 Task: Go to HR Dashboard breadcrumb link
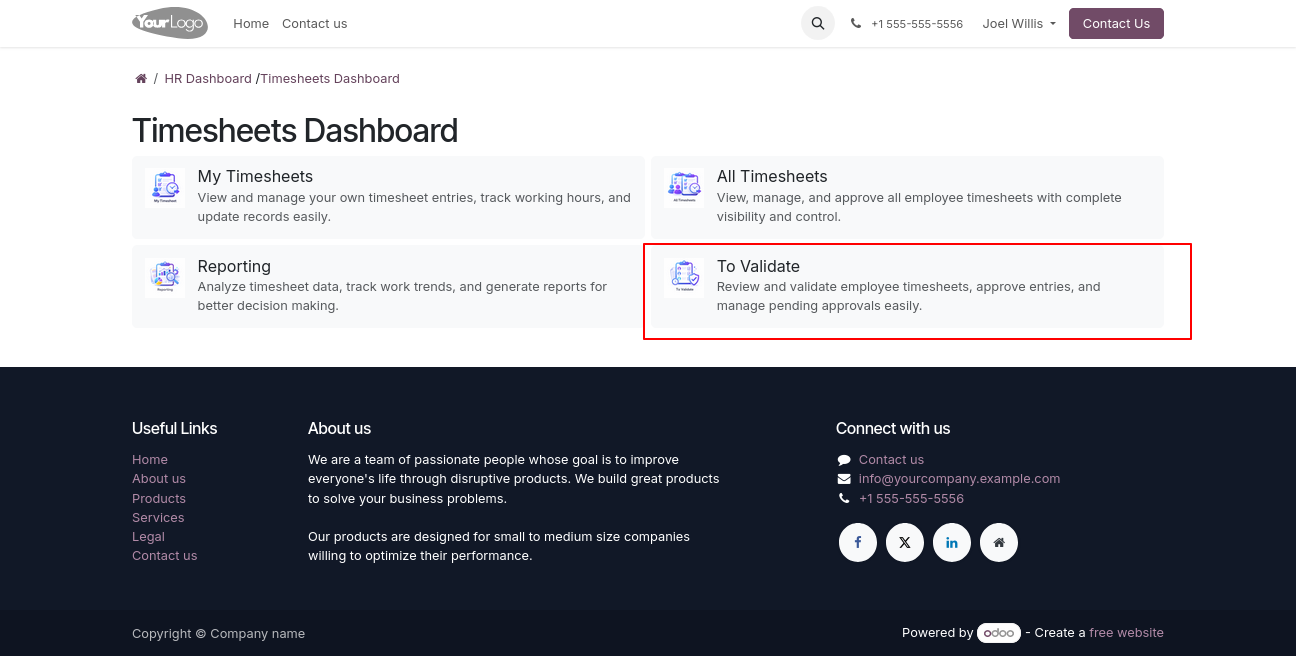click(x=208, y=79)
